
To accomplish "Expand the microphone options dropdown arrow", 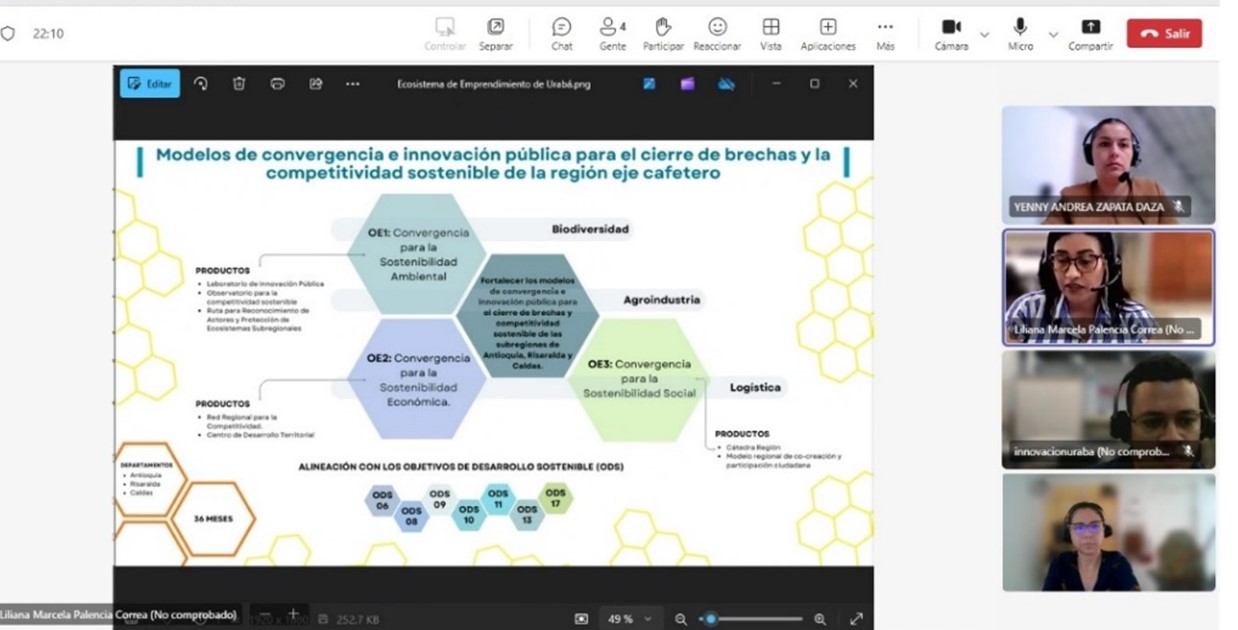I will pyautogui.click(x=1053, y=34).
